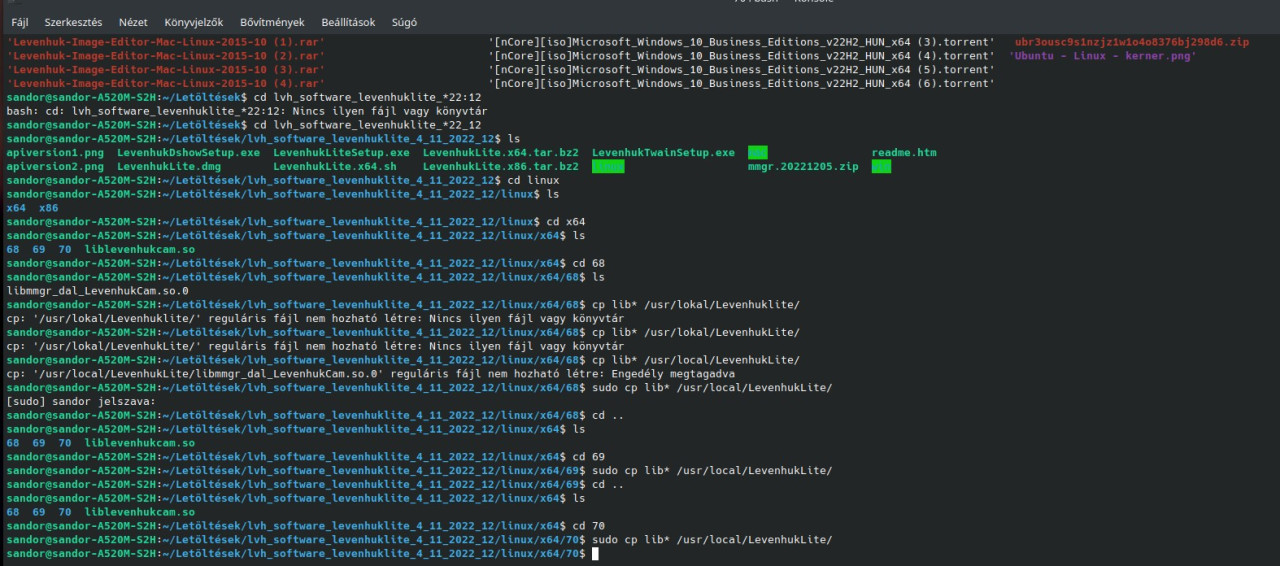Click libmmgr_dal_LevenhukCam.so.0 in the ls output
The height and width of the screenshot is (566, 1280).
tap(97, 291)
